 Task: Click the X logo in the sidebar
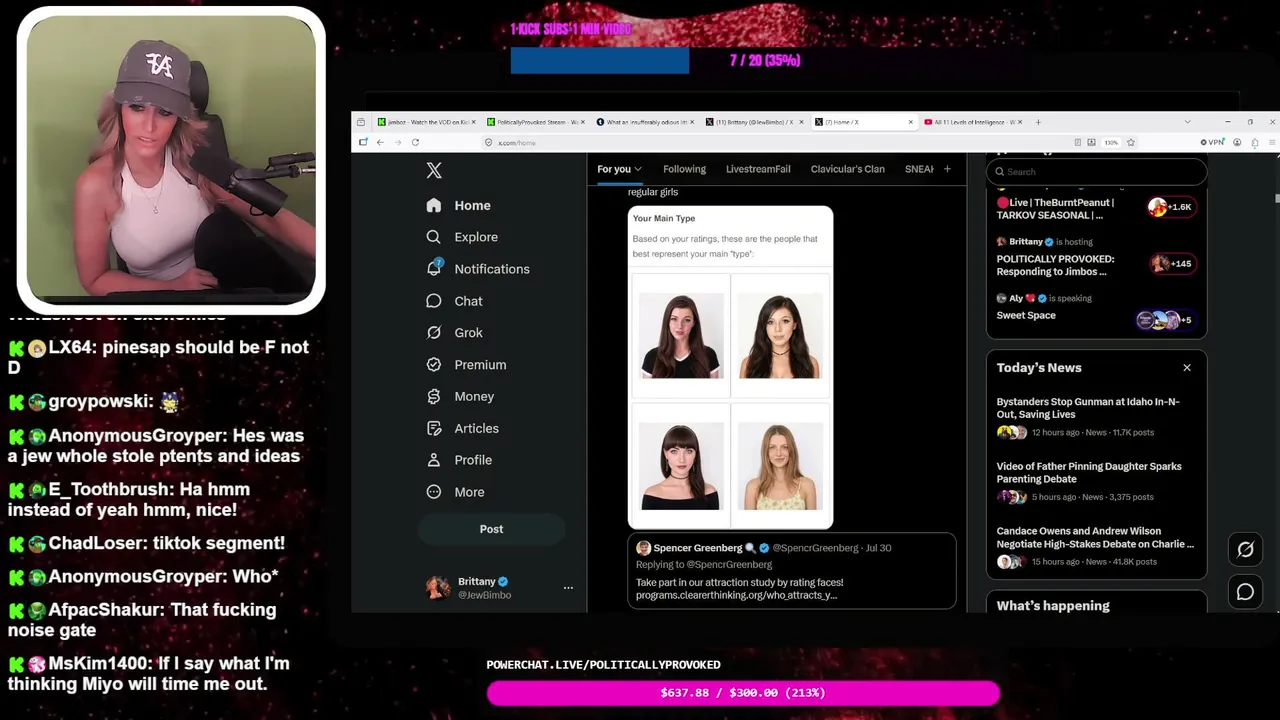coord(434,170)
